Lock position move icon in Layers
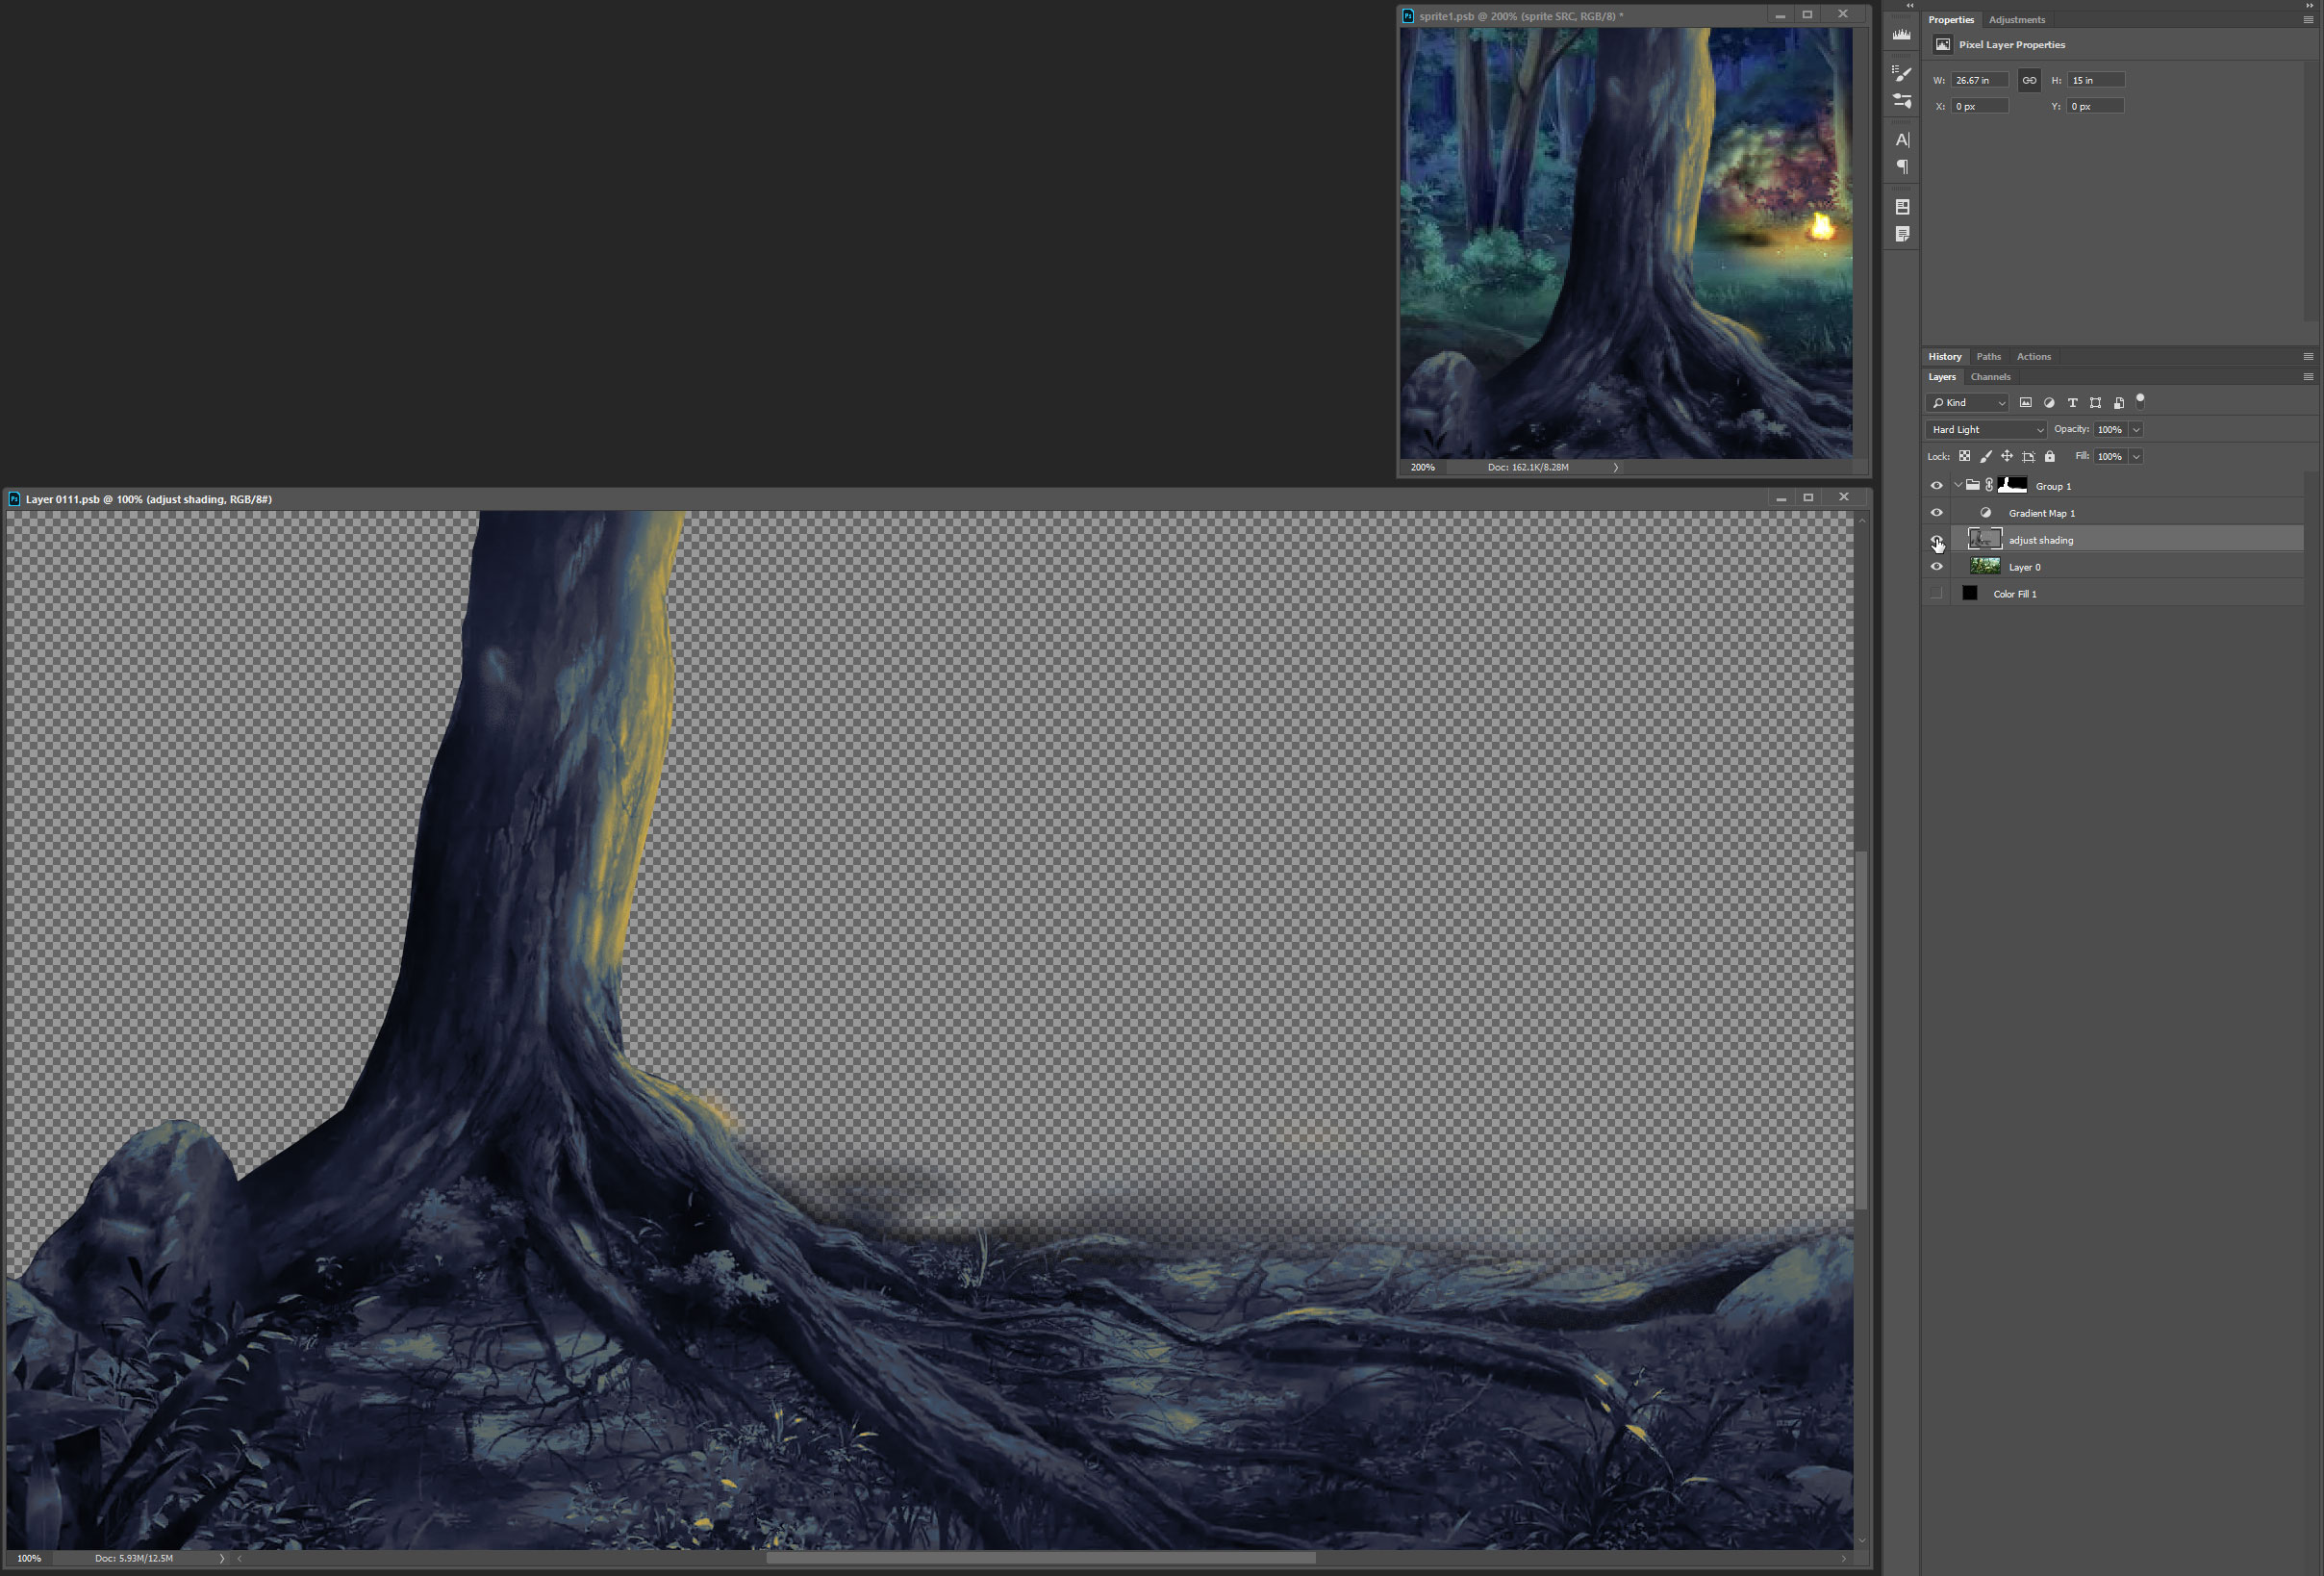The width and height of the screenshot is (2324, 1576). (x=2006, y=457)
